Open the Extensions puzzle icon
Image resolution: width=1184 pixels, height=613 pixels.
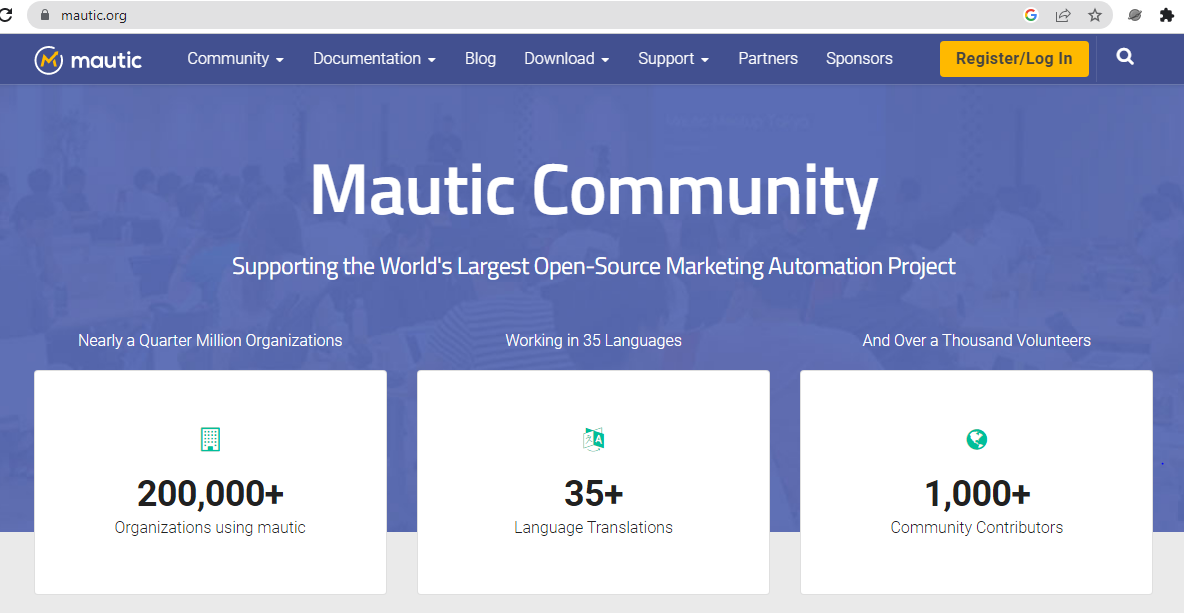point(1167,15)
